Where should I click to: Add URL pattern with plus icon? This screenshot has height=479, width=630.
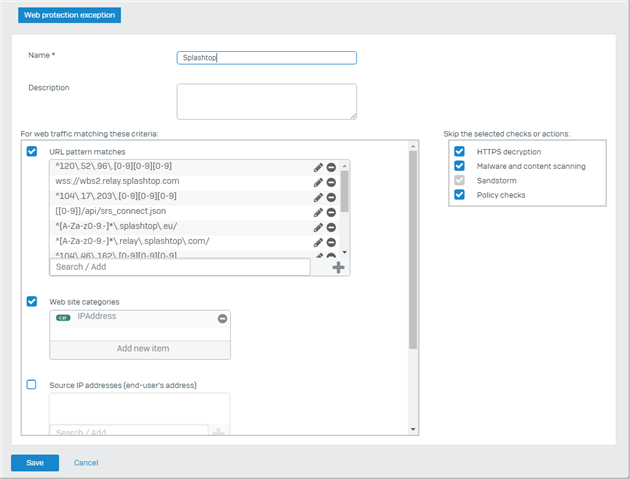tap(338, 267)
